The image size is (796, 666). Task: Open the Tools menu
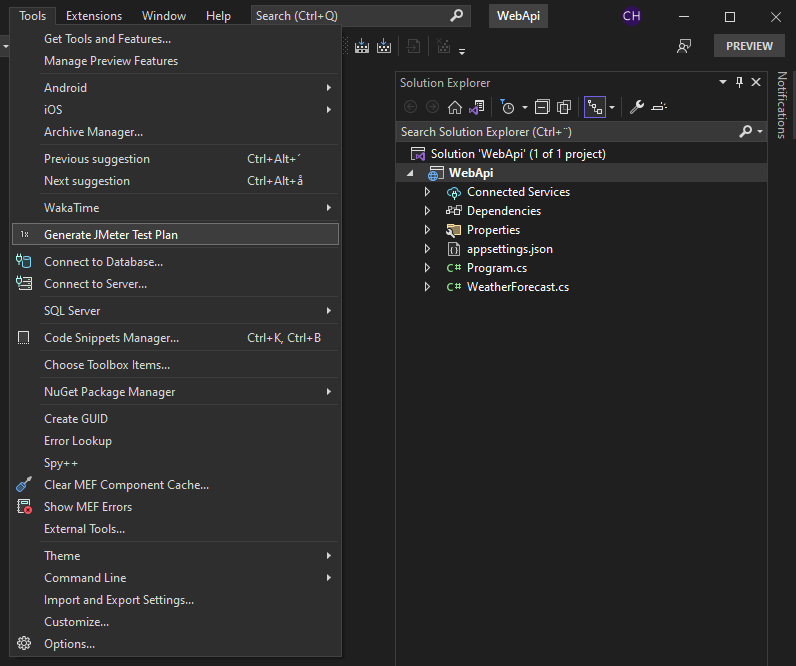click(x=32, y=16)
